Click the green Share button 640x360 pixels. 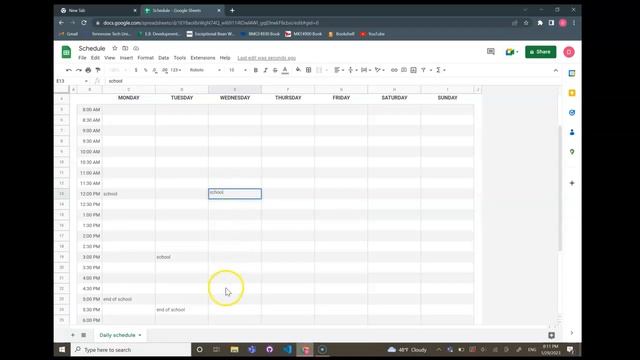(540, 52)
